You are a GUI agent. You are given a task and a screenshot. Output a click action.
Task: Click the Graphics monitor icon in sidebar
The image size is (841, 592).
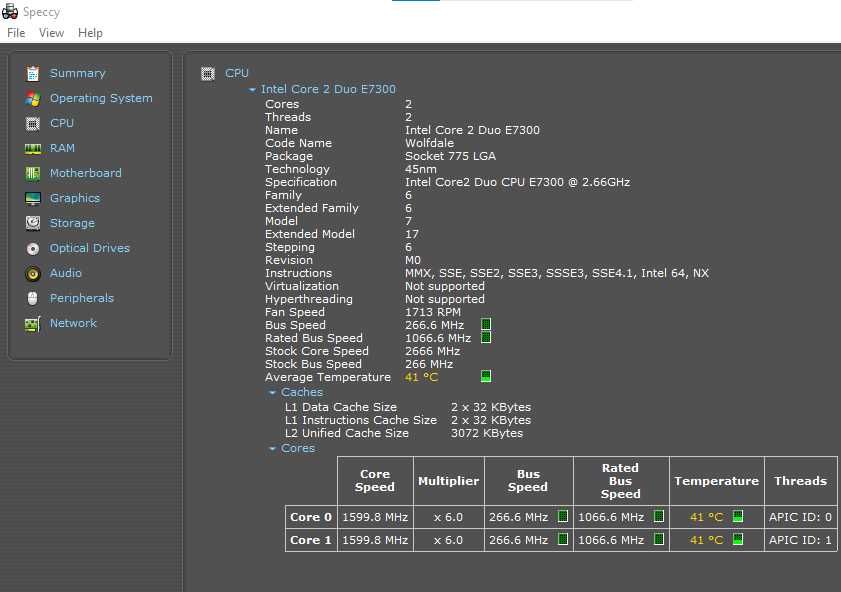tap(33, 198)
